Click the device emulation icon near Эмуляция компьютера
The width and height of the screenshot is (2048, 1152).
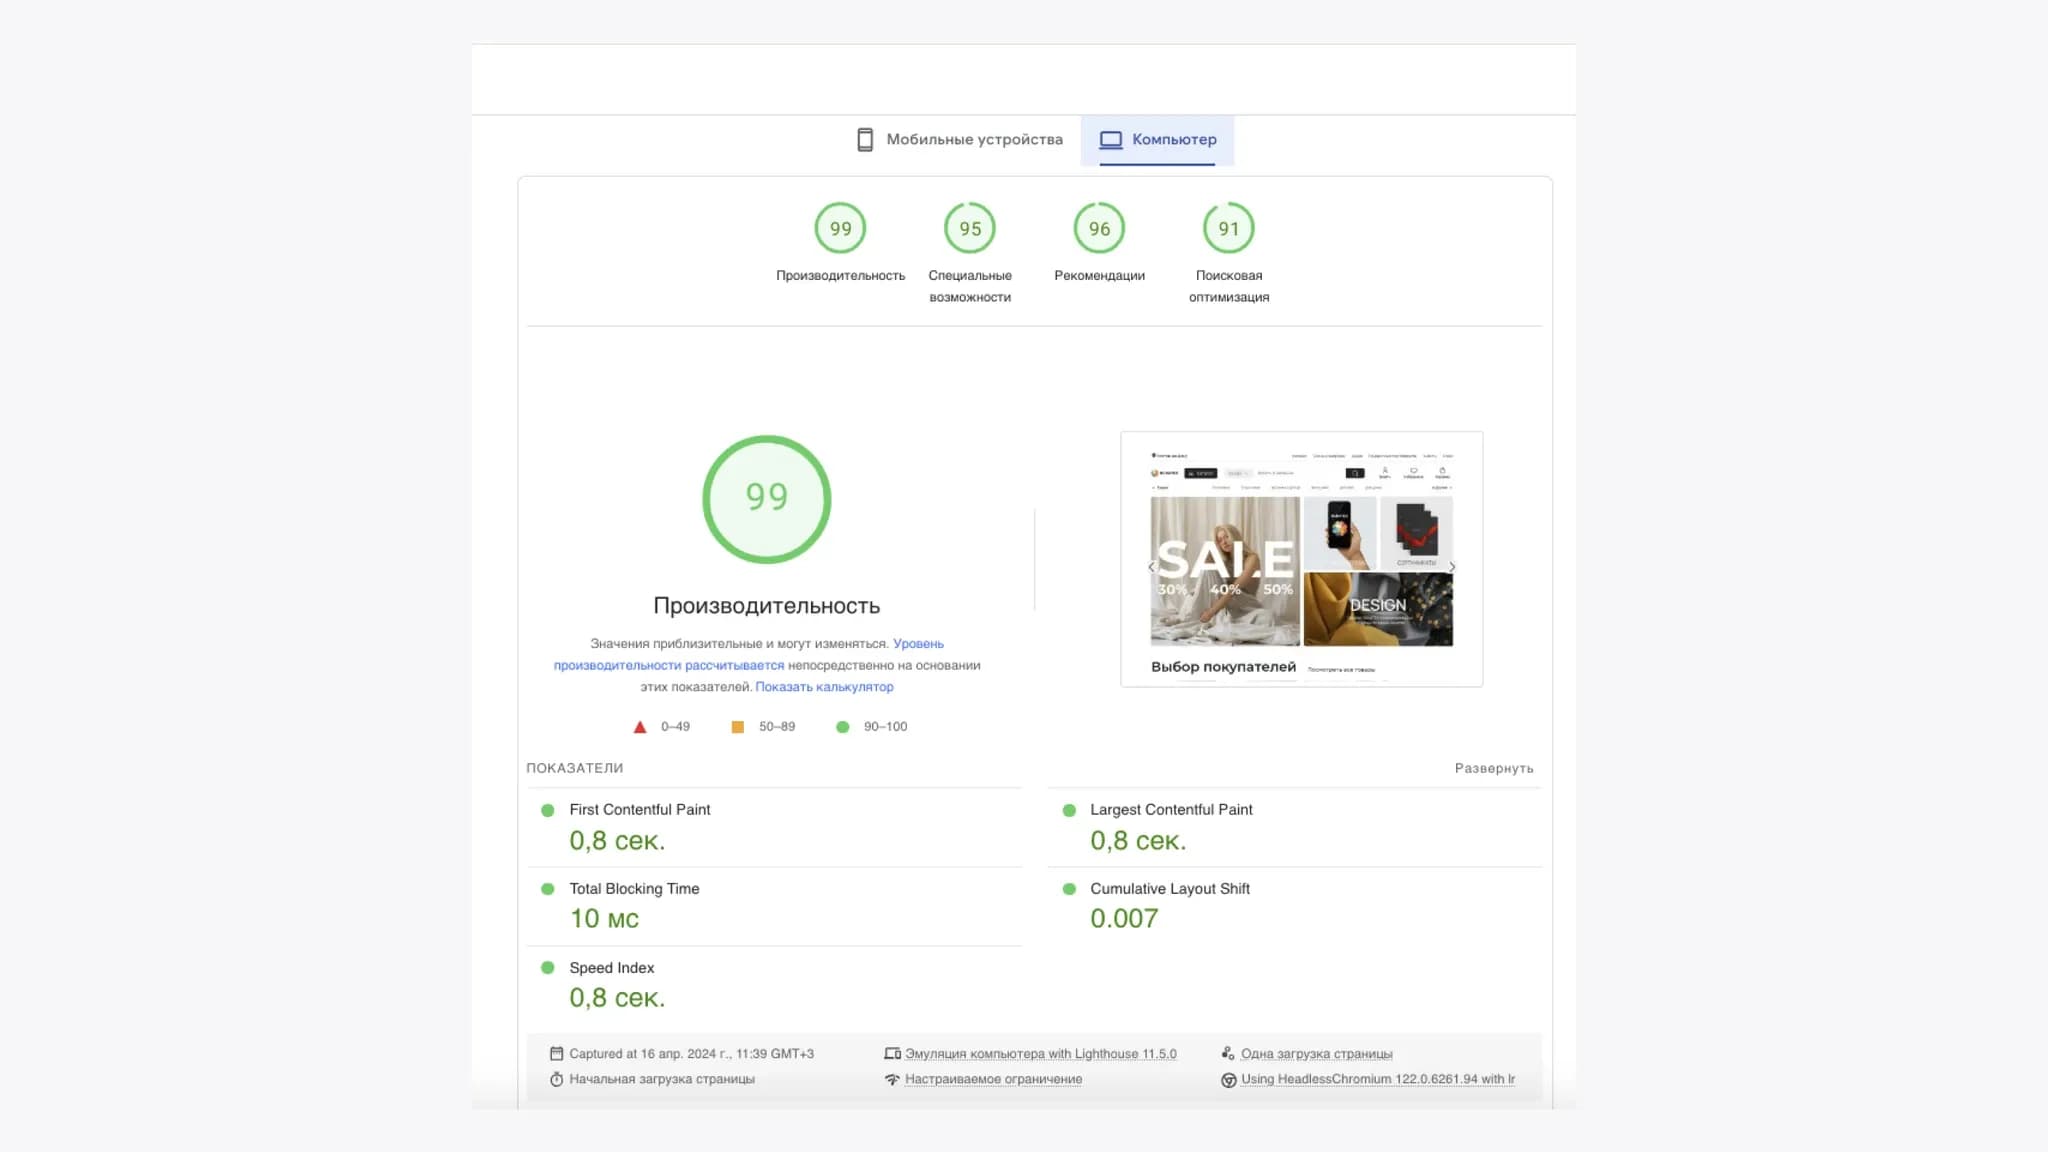[x=892, y=1053]
